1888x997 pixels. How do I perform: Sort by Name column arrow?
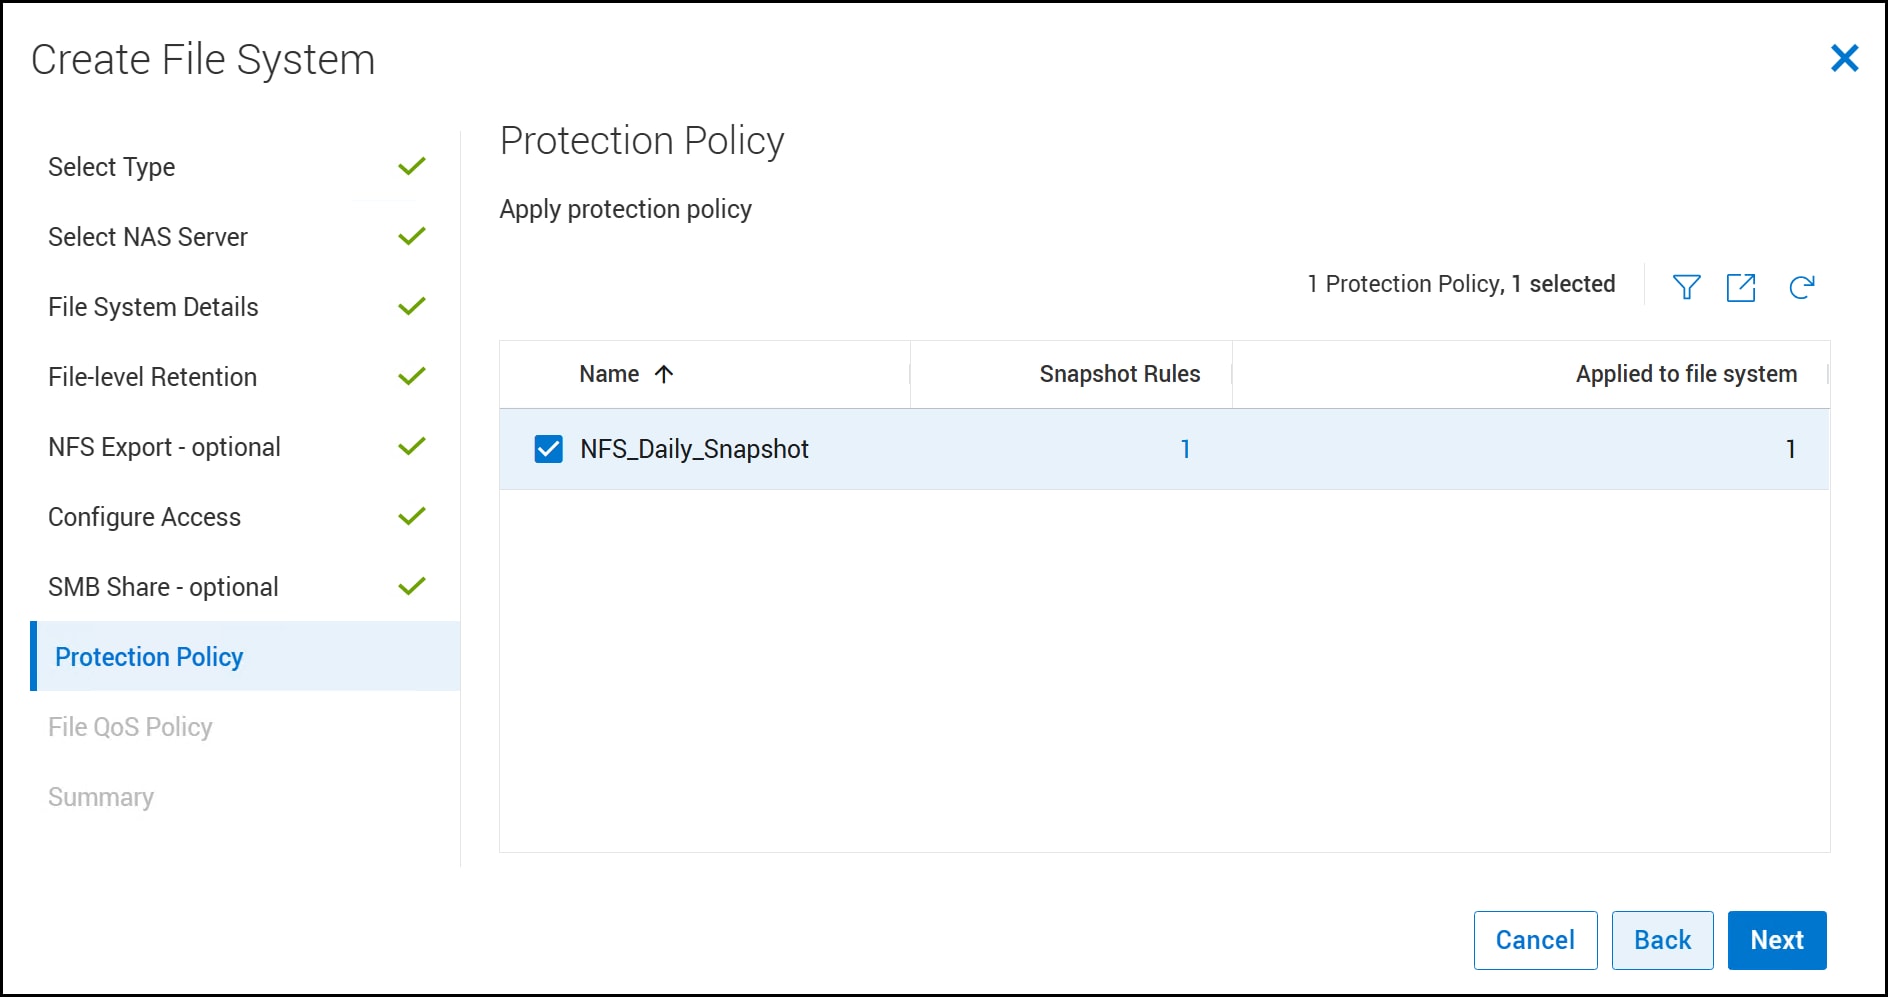pyautogui.click(x=664, y=374)
